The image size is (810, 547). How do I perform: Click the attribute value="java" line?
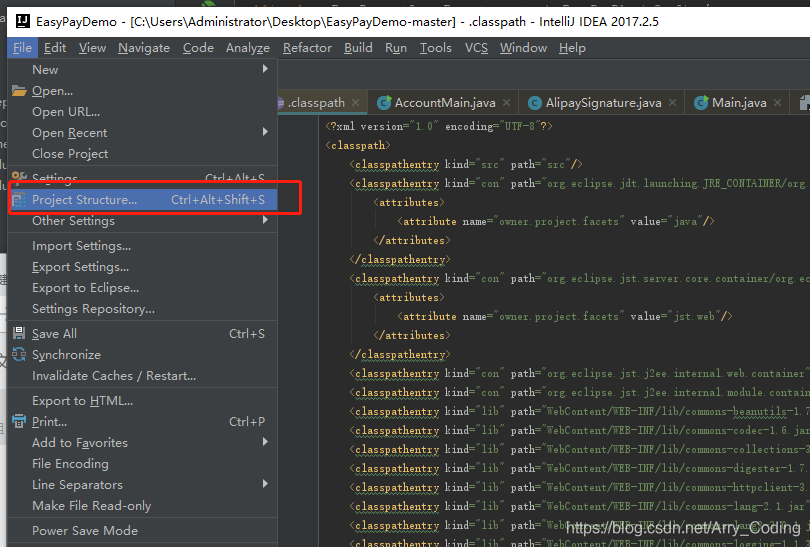click(x=556, y=222)
